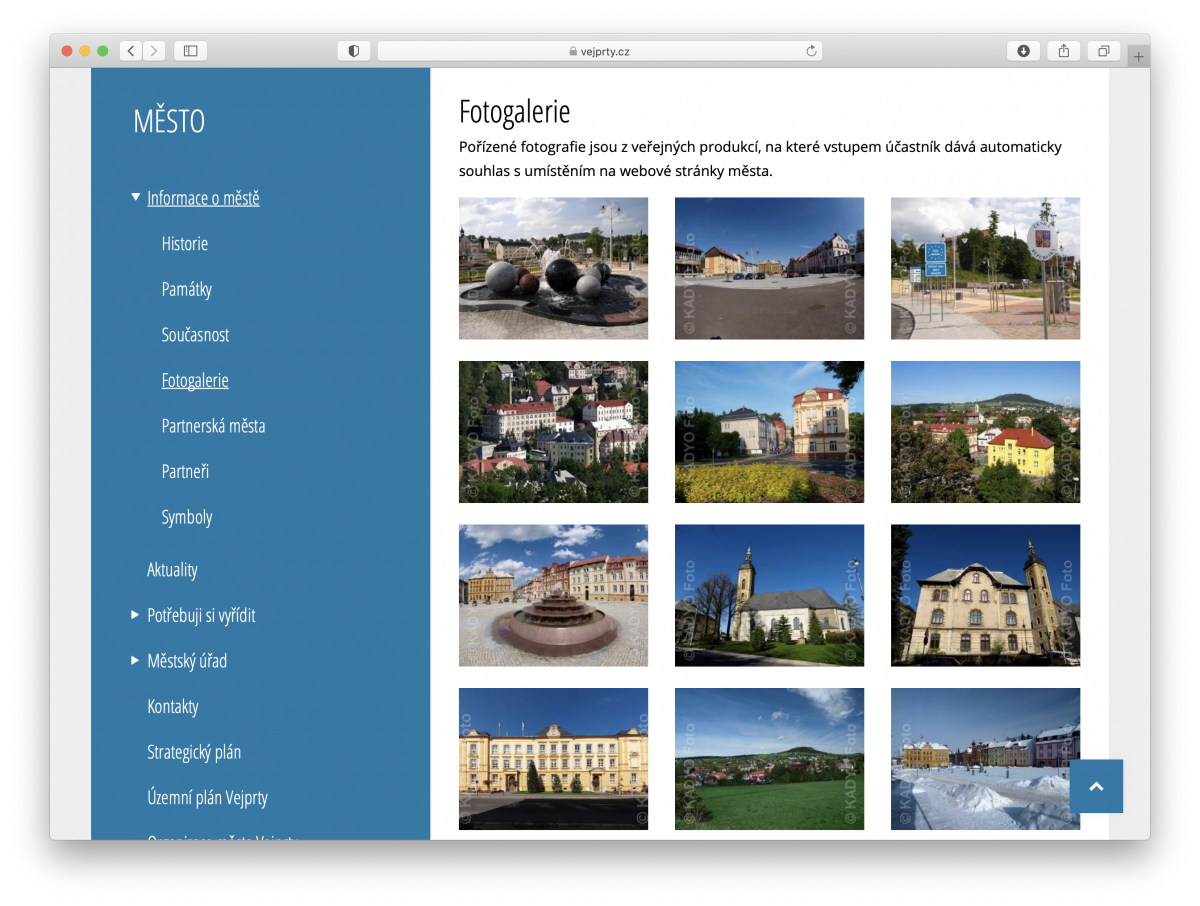Expand the Potřebuji si vyřídit submenu
Image resolution: width=1200 pixels, height=906 pixels.
click(x=136, y=615)
